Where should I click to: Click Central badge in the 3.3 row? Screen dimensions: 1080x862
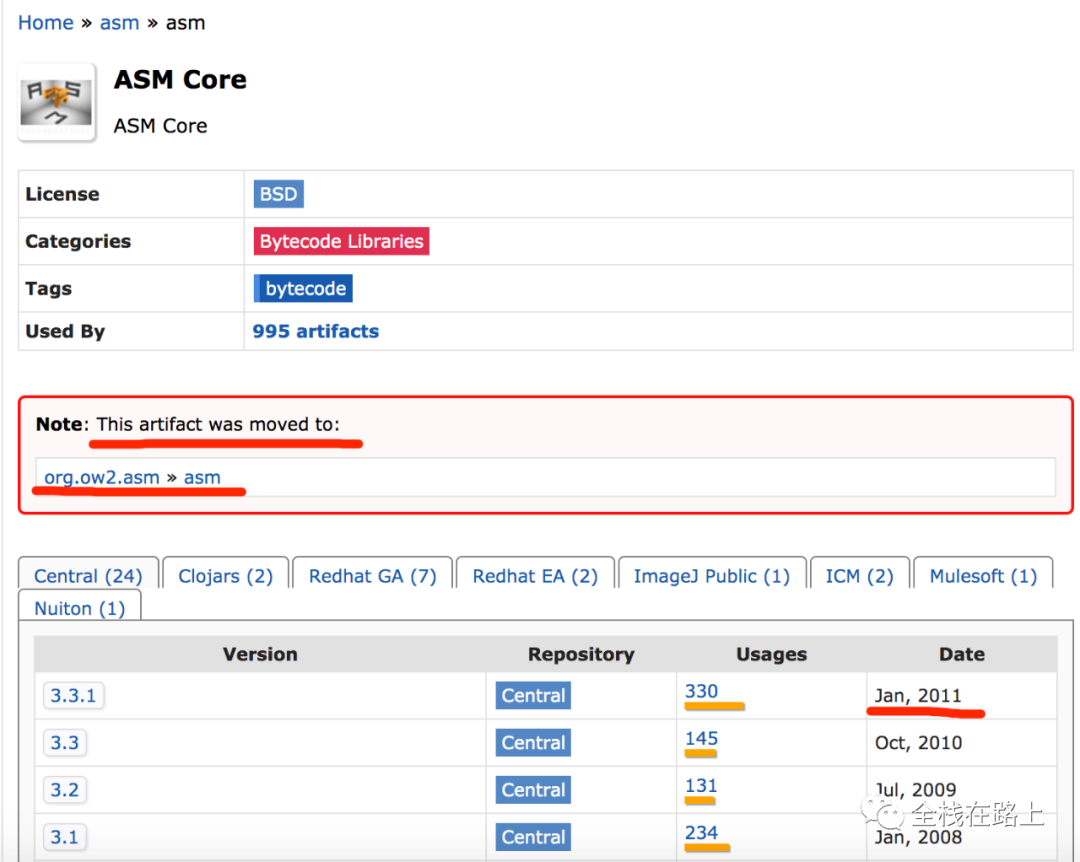tap(533, 742)
